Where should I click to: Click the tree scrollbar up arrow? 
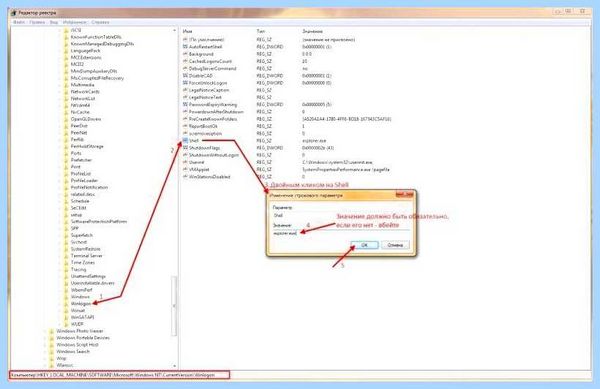pos(174,30)
